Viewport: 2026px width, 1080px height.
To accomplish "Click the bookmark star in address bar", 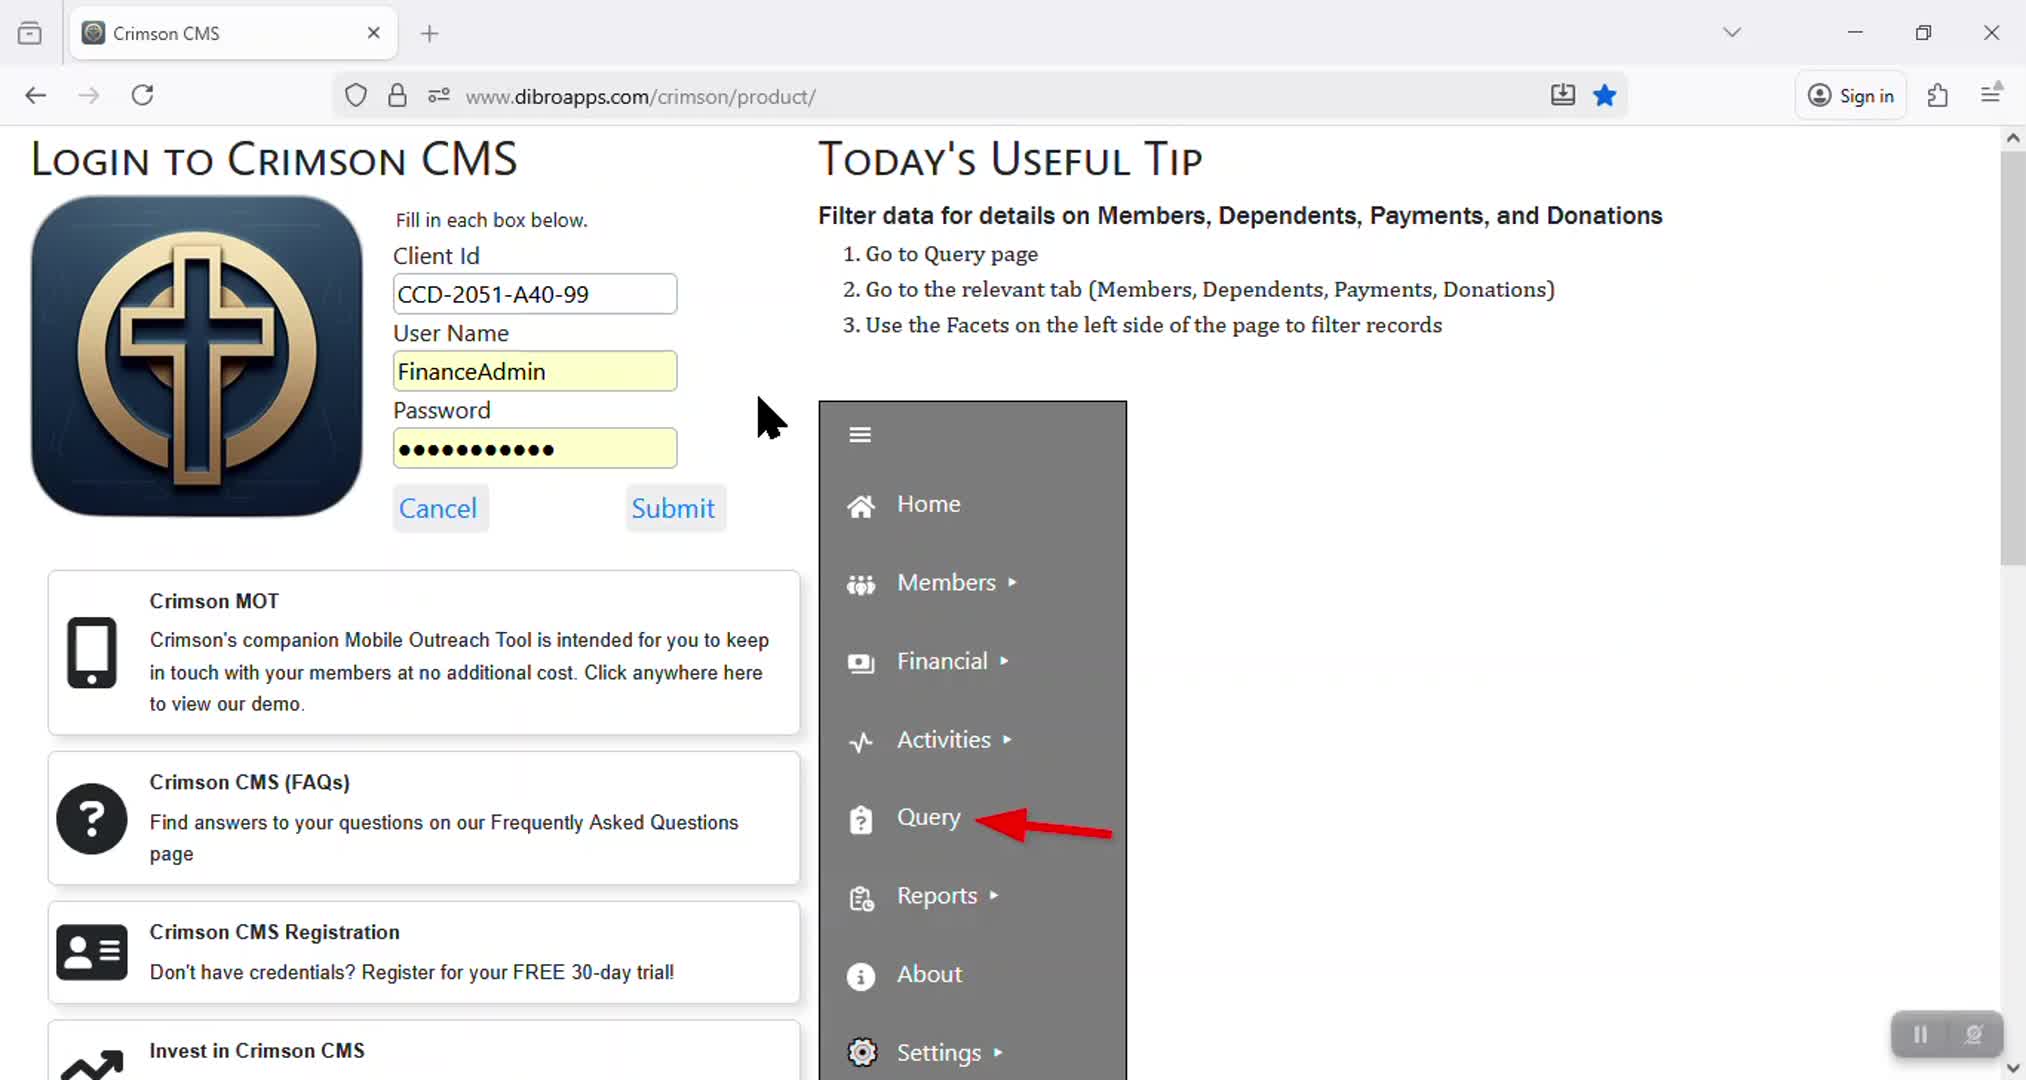I will point(1604,96).
